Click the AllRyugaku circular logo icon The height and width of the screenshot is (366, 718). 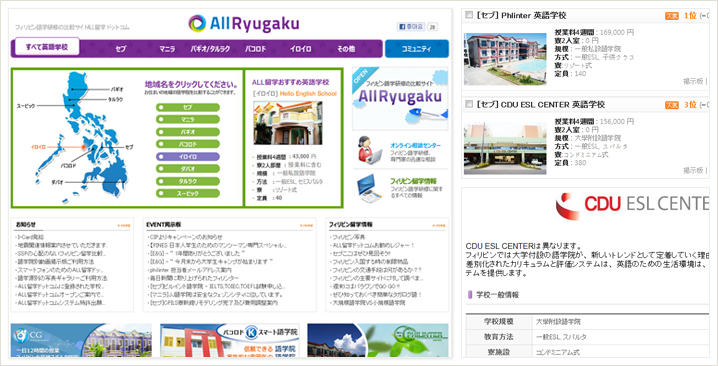197,23
